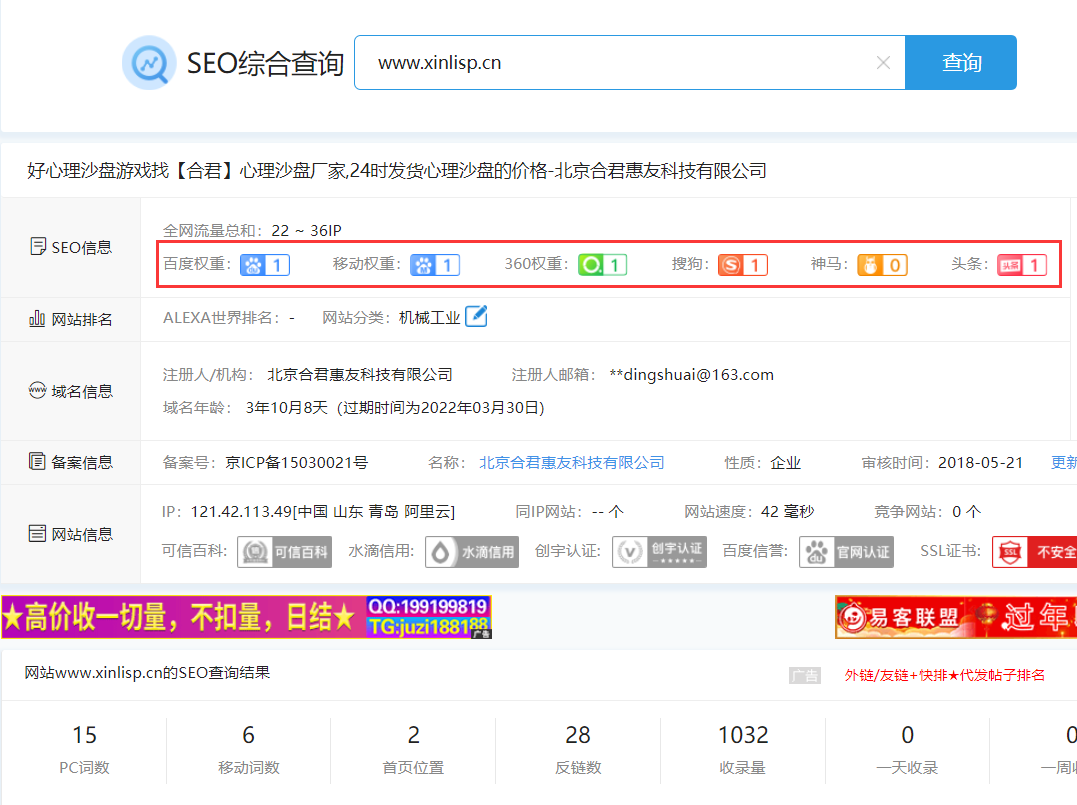Click the 网站分类 value 机械工业
The image size is (1077, 805).
point(429,318)
